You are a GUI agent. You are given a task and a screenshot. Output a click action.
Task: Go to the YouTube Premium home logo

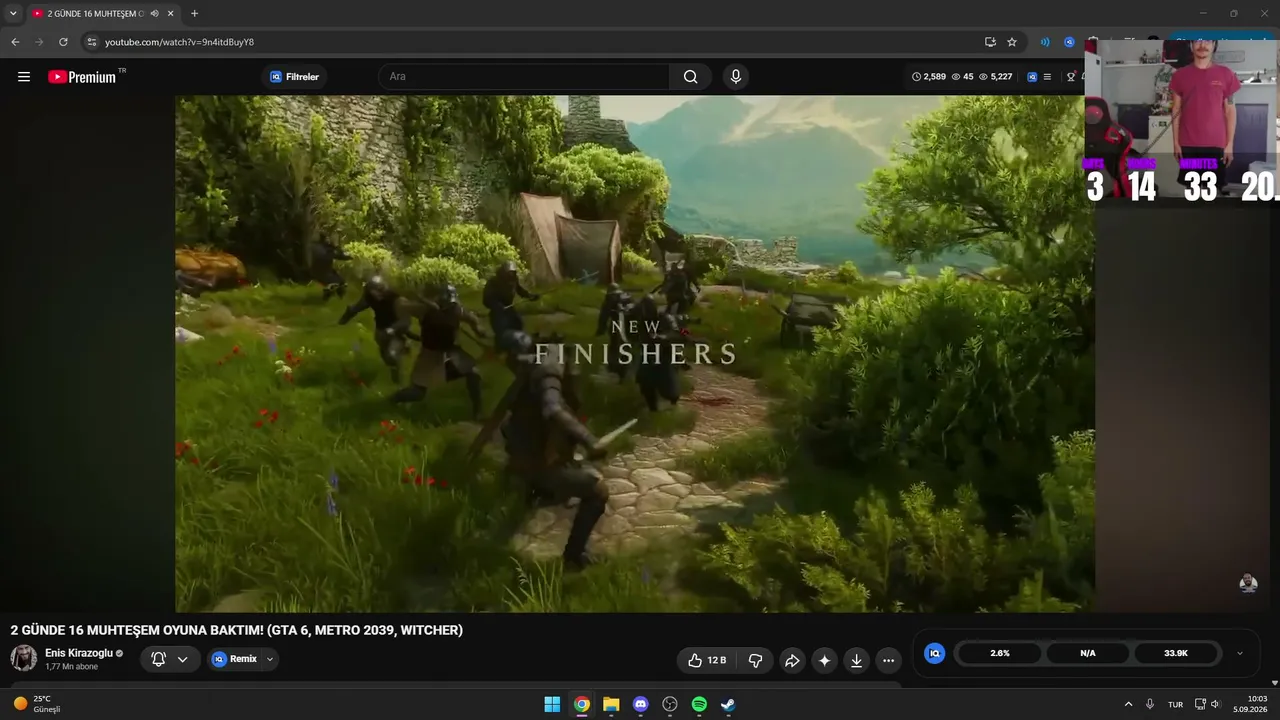pyautogui.click(x=82, y=77)
